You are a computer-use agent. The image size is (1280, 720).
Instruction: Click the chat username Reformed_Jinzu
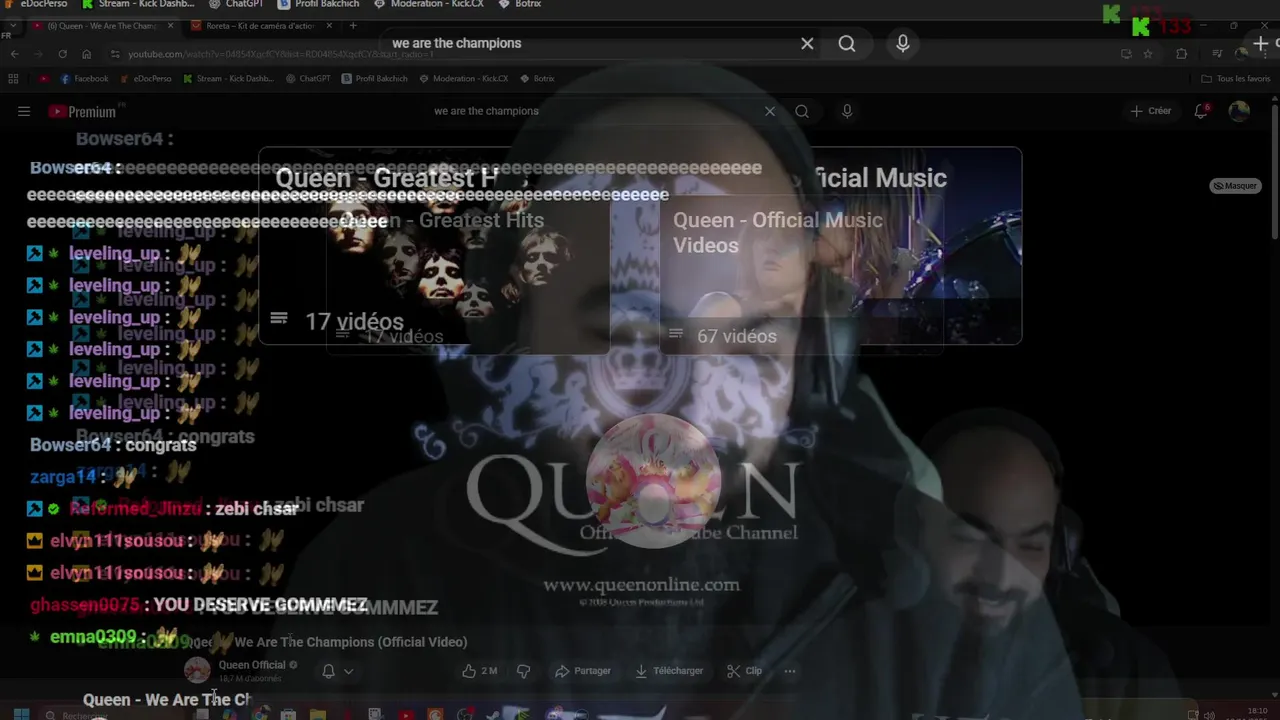click(x=135, y=509)
